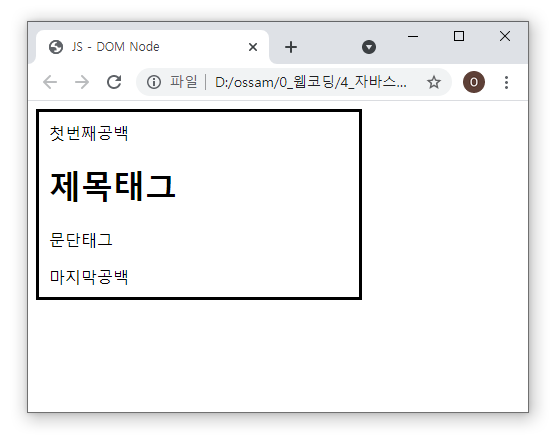Open Chrome's three-dot menu
The width and height of the screenshot is (558, 441).
[x=506, y=82]
